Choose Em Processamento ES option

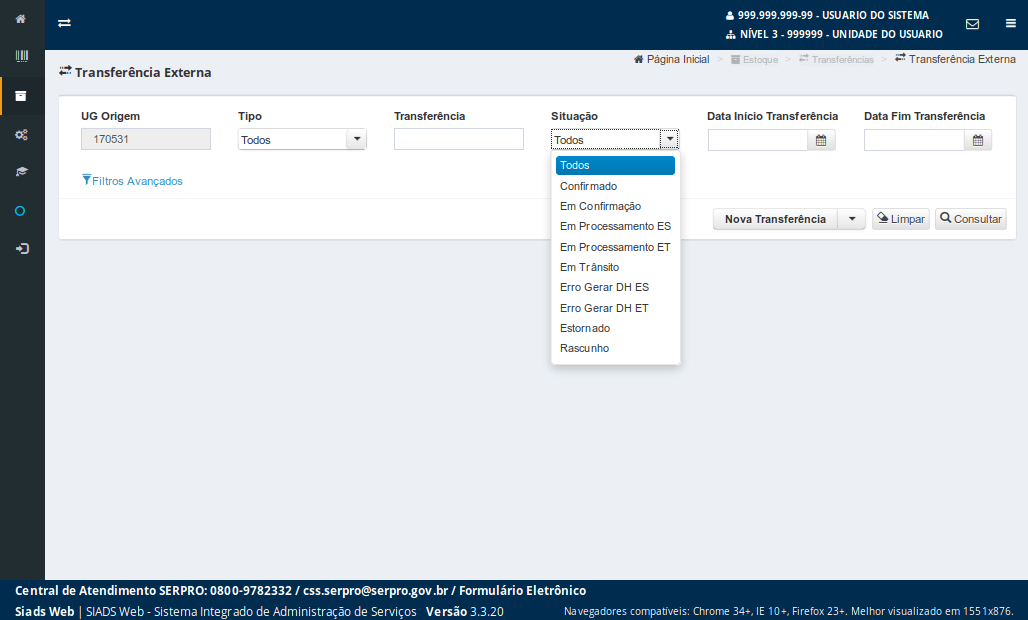pos(615,227)
